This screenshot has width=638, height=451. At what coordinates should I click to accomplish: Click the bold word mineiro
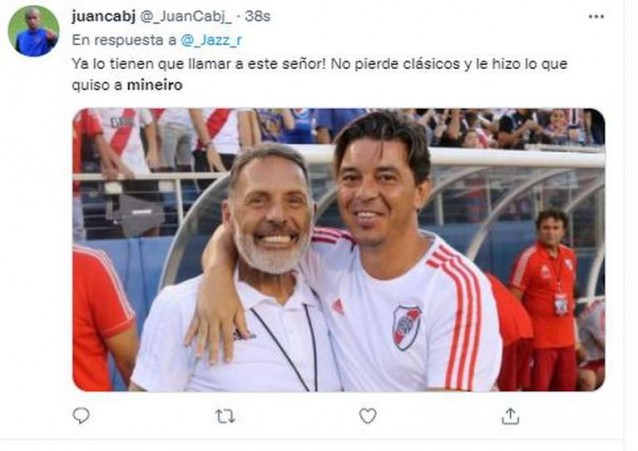click(155, 85)
